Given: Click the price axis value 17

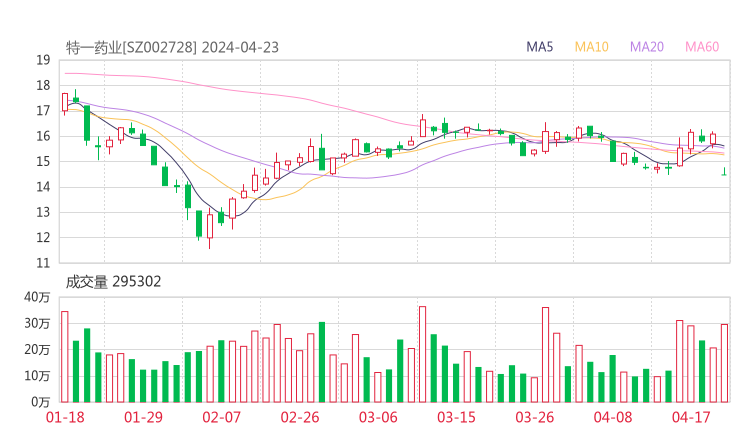Looking at the screenshot, I should [43, 111].
